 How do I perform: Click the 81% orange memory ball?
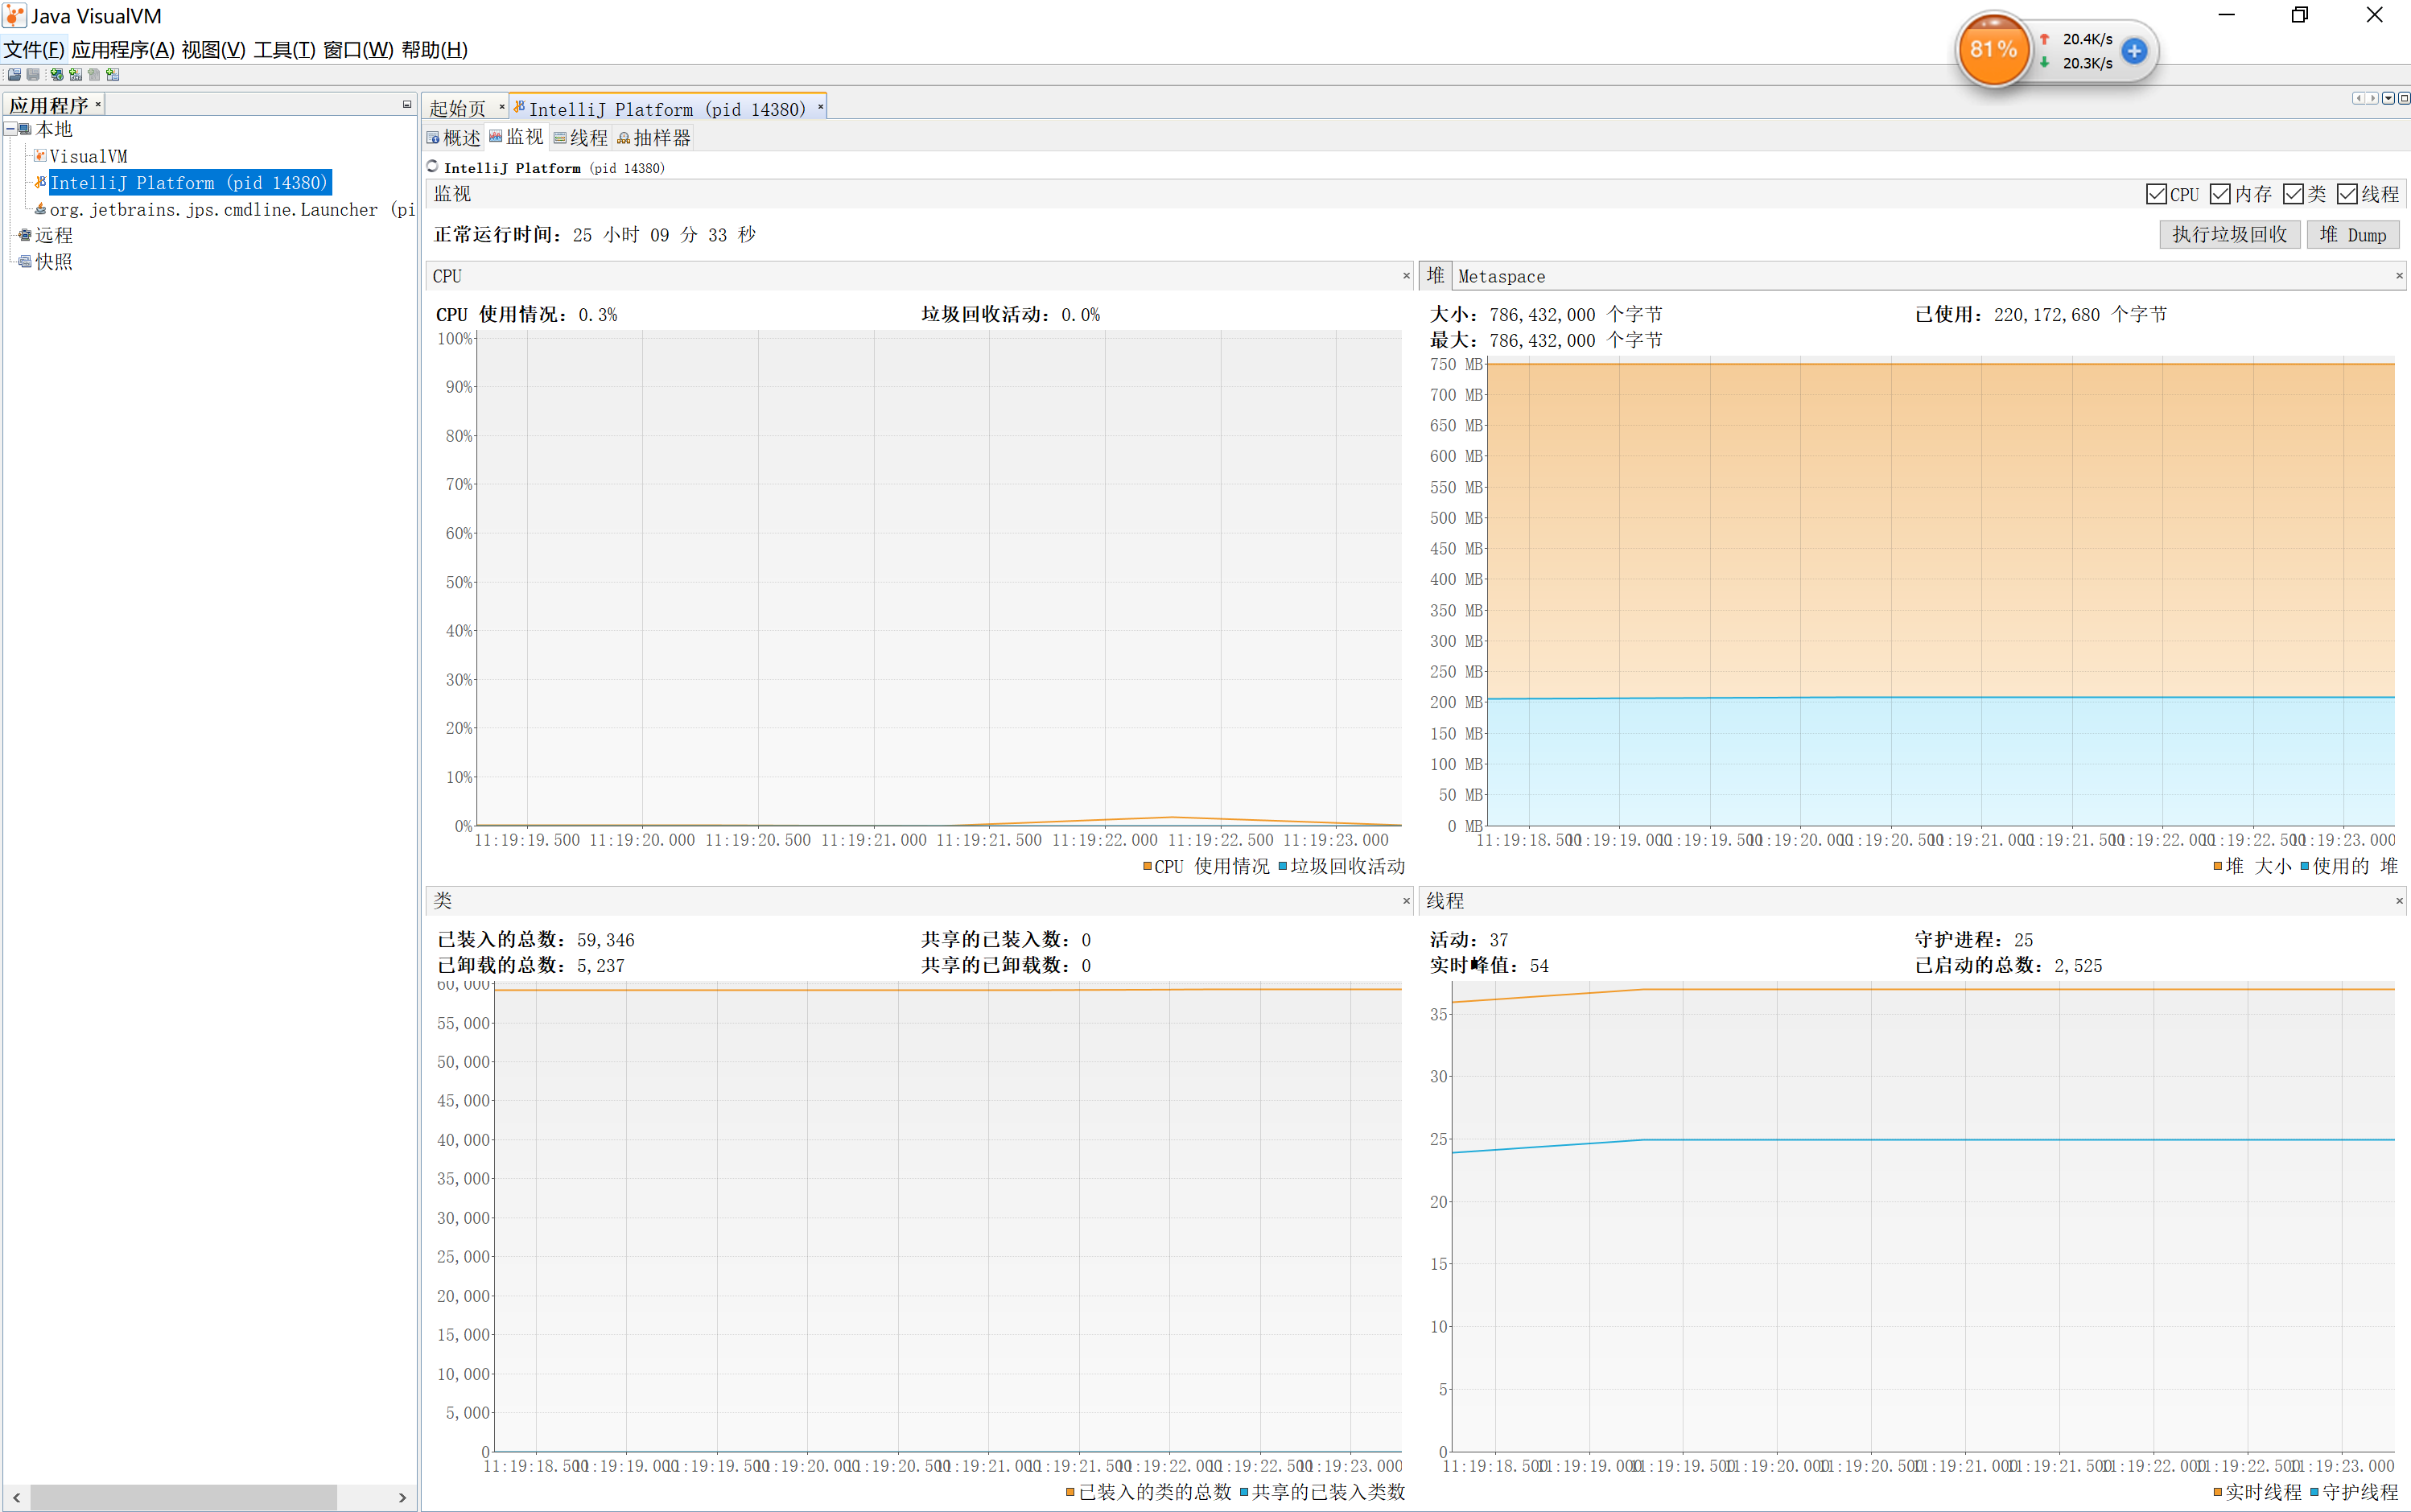point(1993,49)
